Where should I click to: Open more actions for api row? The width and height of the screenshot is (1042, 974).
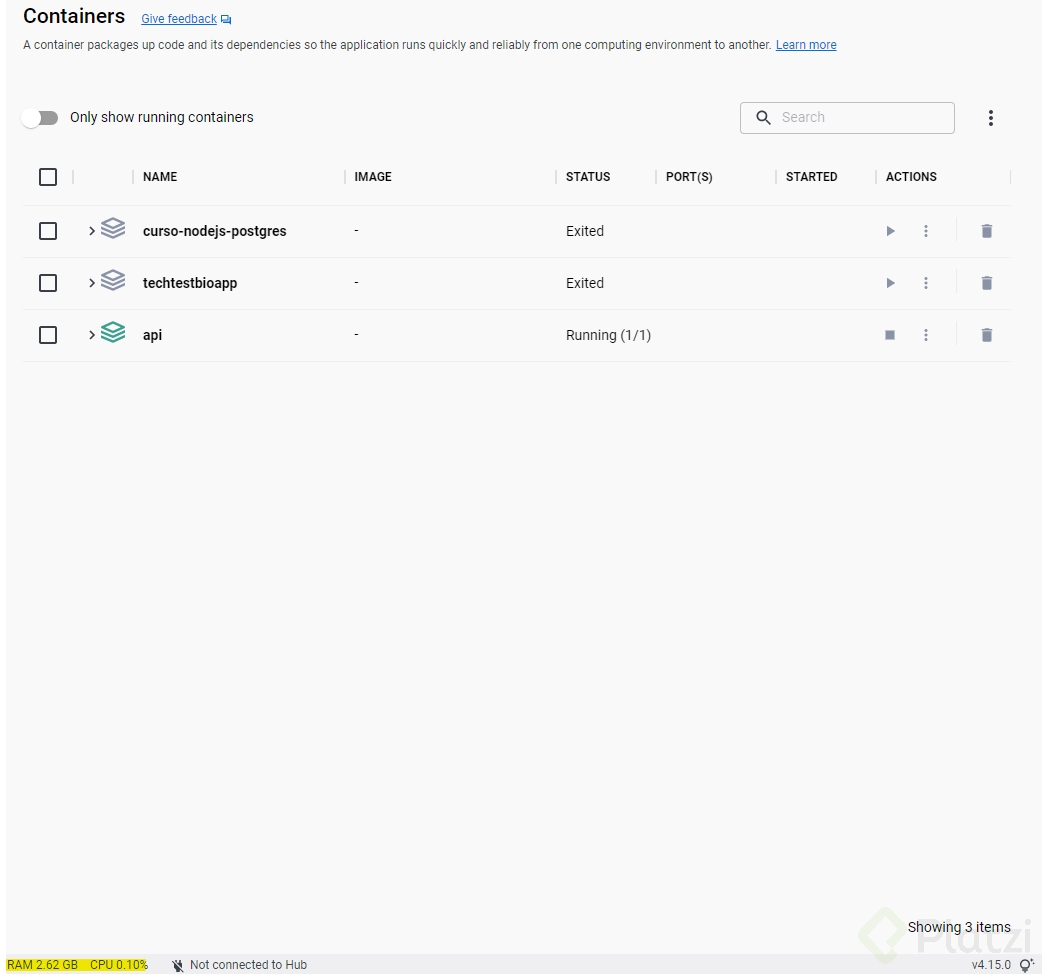pyautogui.click(x=926, y=335)
